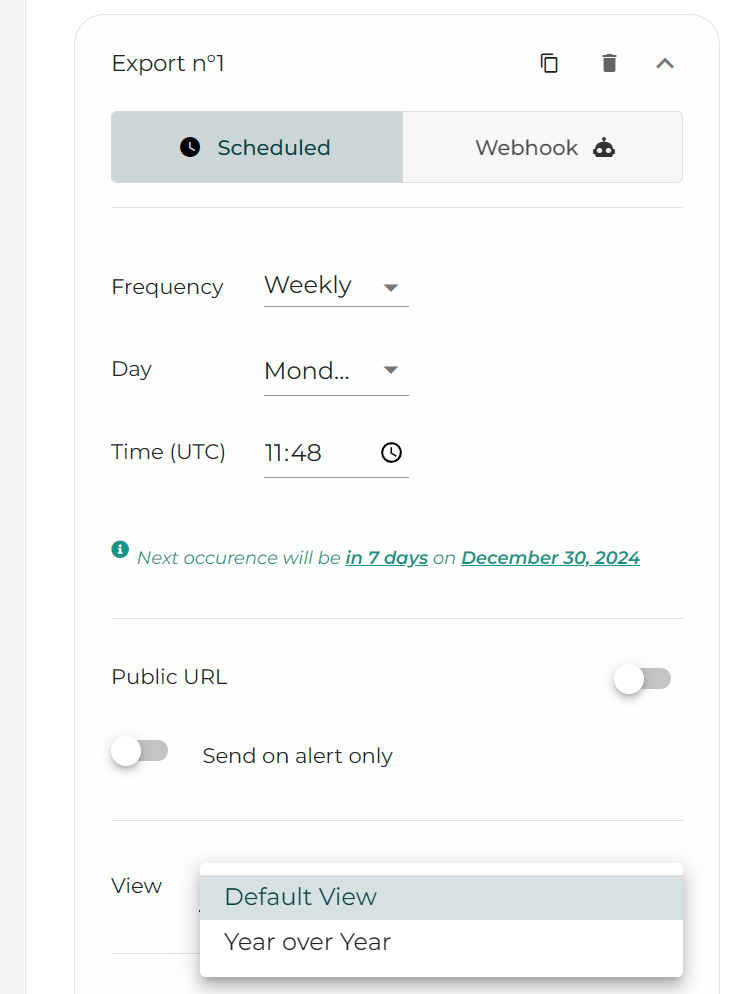Toggle Send on alert only switch
Image resolution: width=749 pixels, height=994 pixels.
[139, 751]
